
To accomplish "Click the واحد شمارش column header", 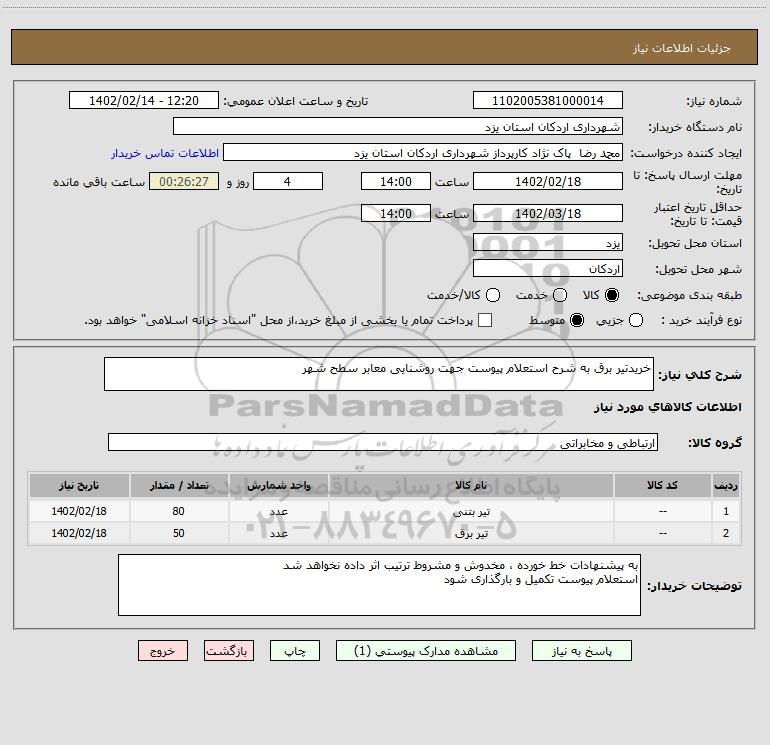I will point(278,485).
